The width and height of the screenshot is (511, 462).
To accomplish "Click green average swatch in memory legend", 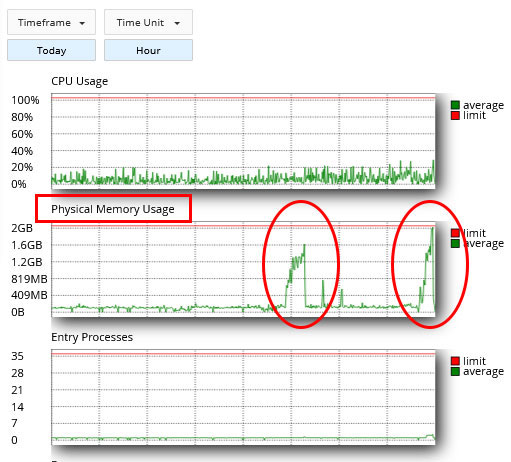I will [455, 243].
